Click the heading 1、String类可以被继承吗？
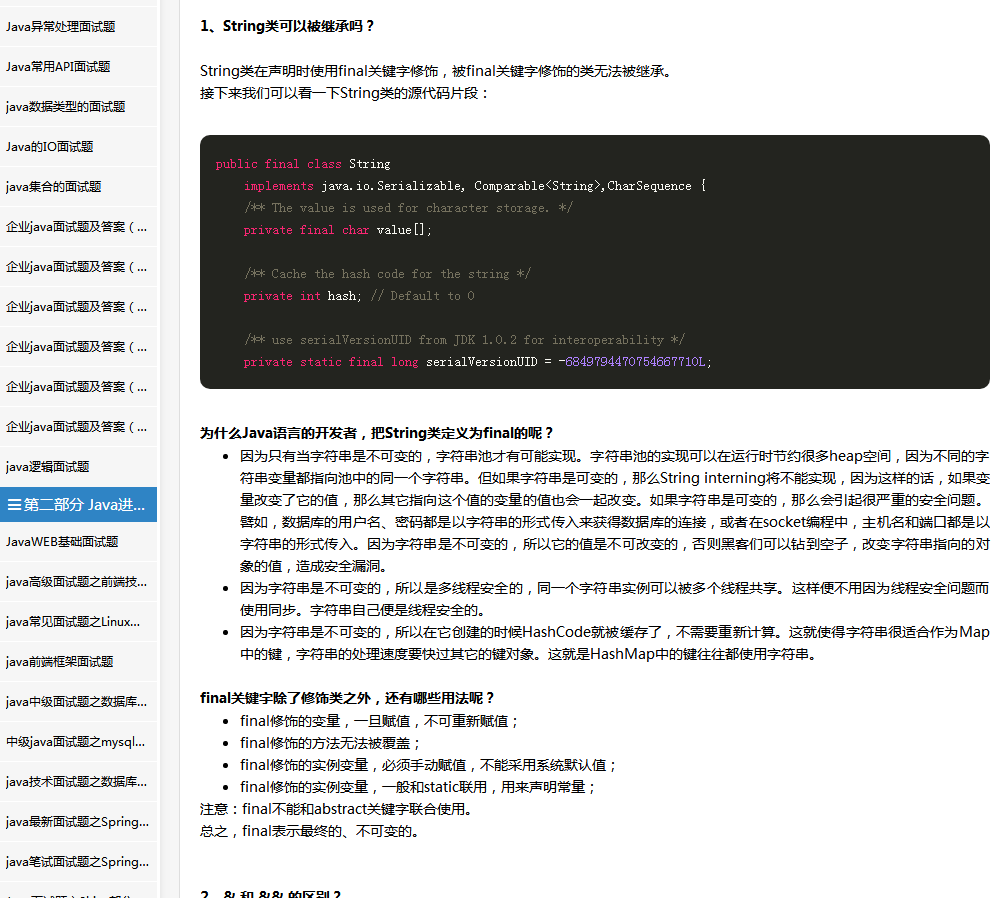 point(288,26)
